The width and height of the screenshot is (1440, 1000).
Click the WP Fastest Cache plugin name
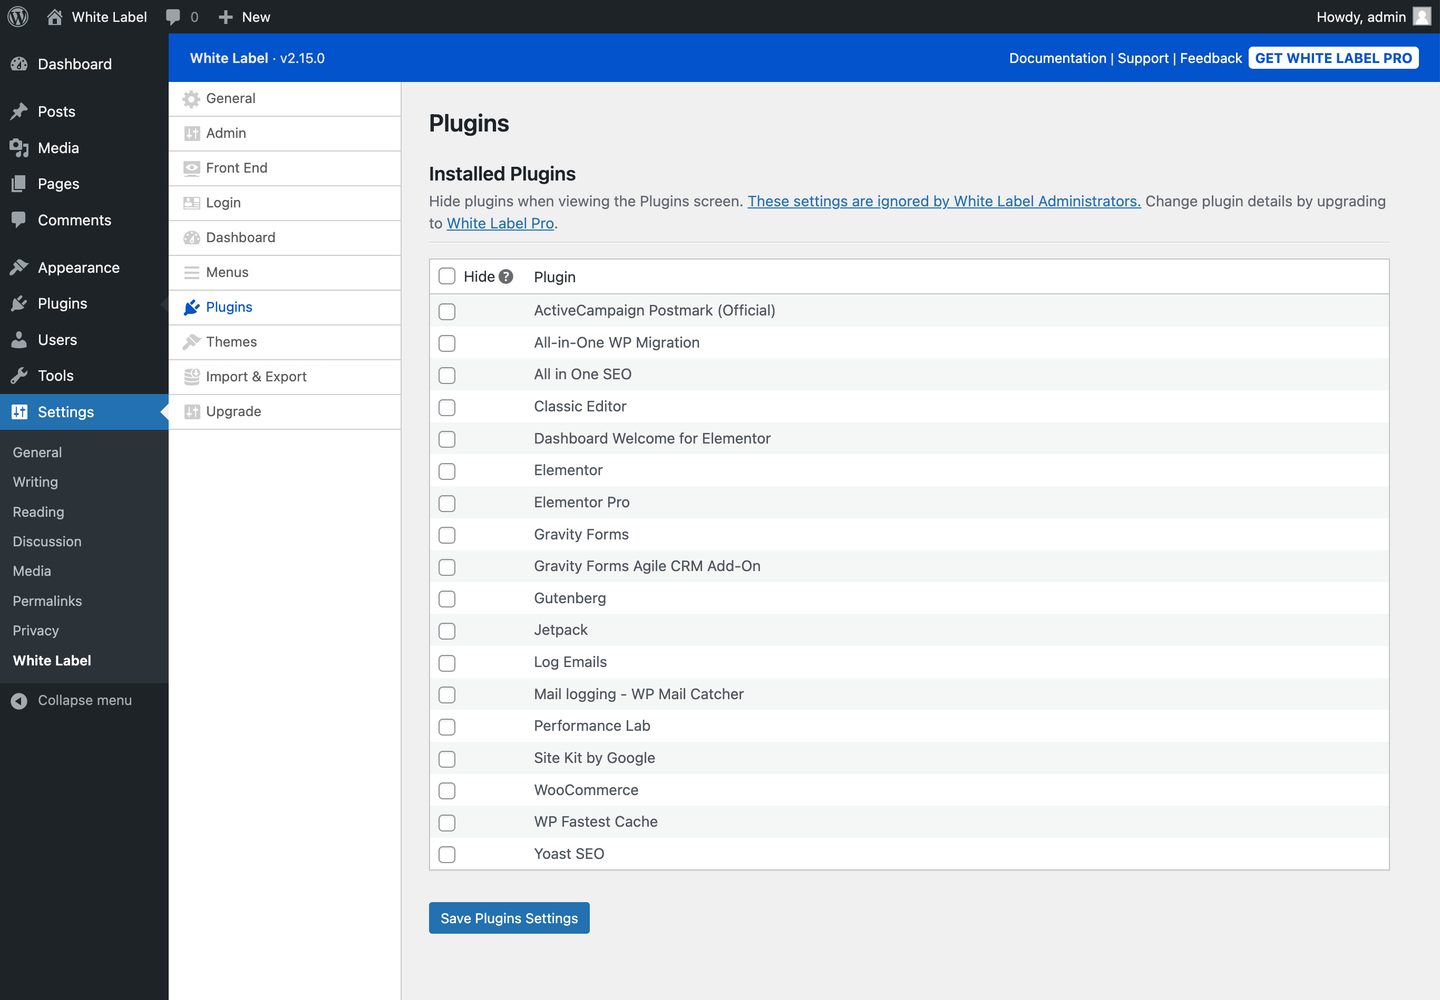596,822
